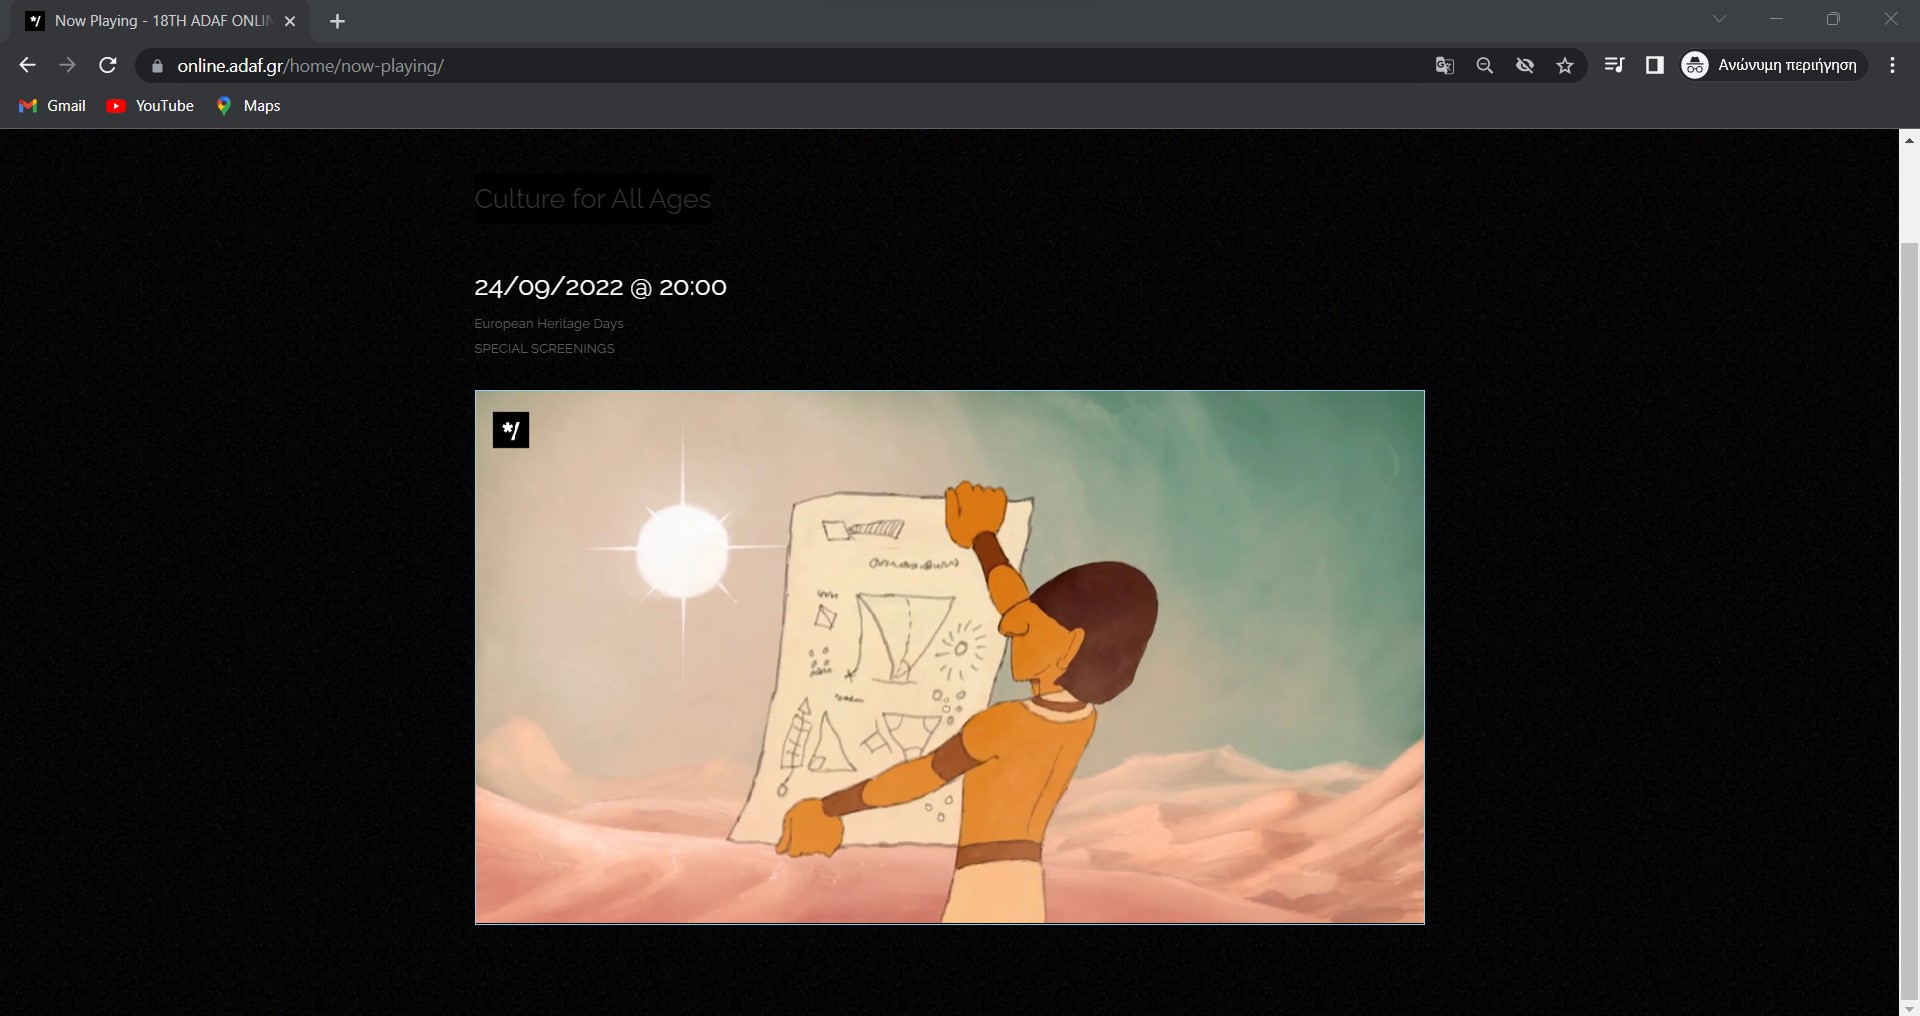Open the Maps bookmark
The image size is (1920, 1016).
(248, 106)
